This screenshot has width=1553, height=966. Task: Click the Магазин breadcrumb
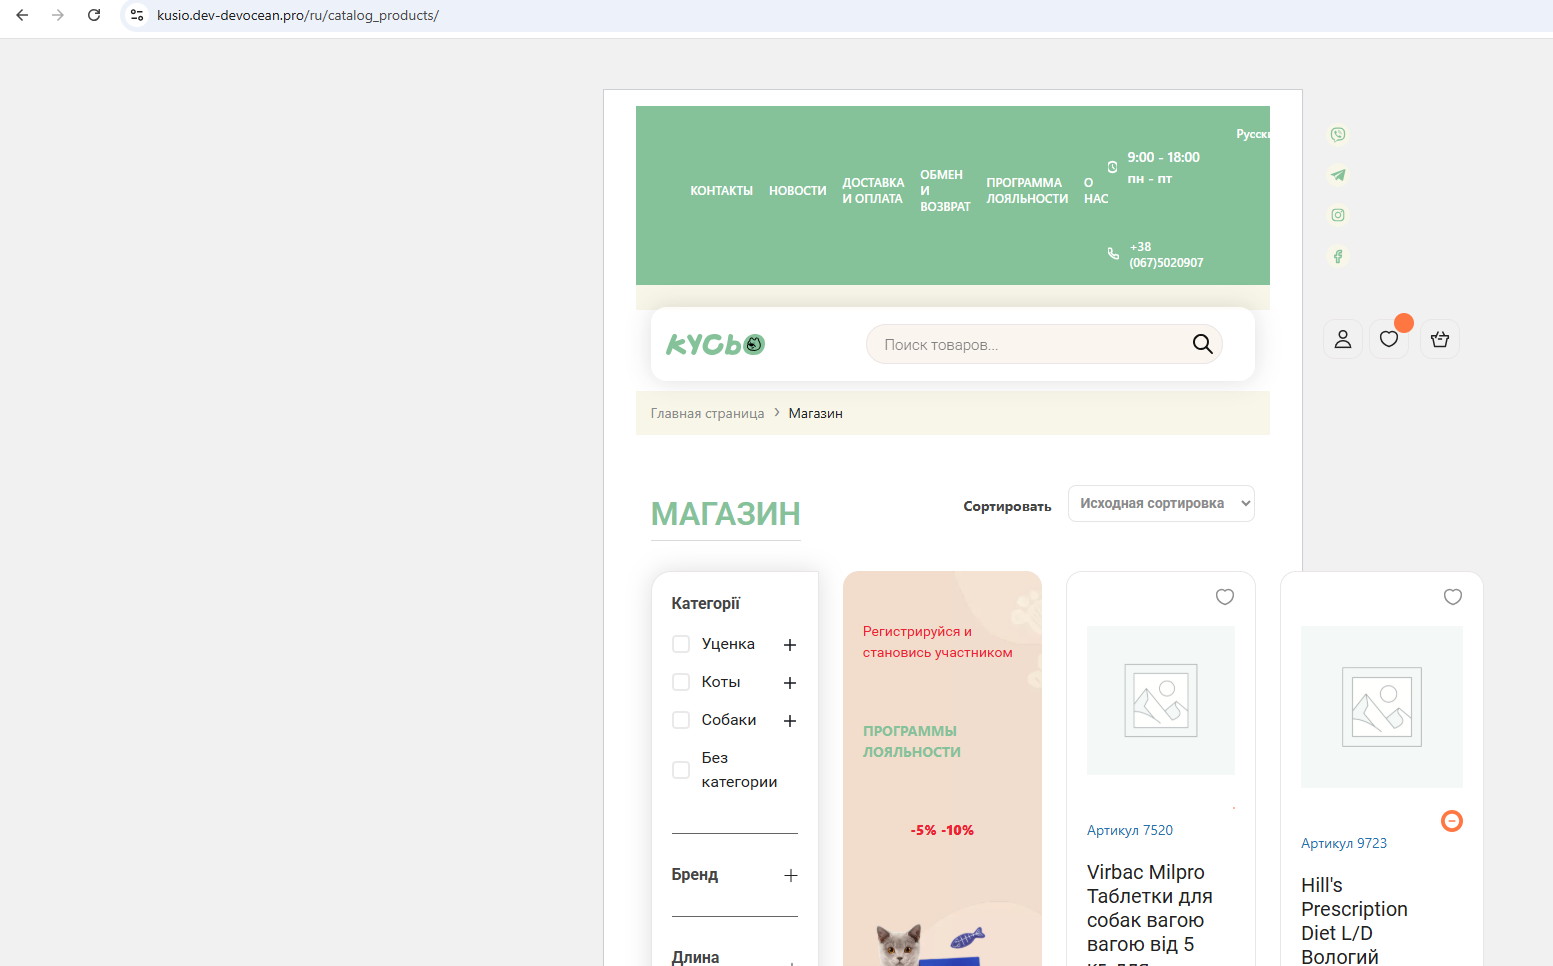815,413
